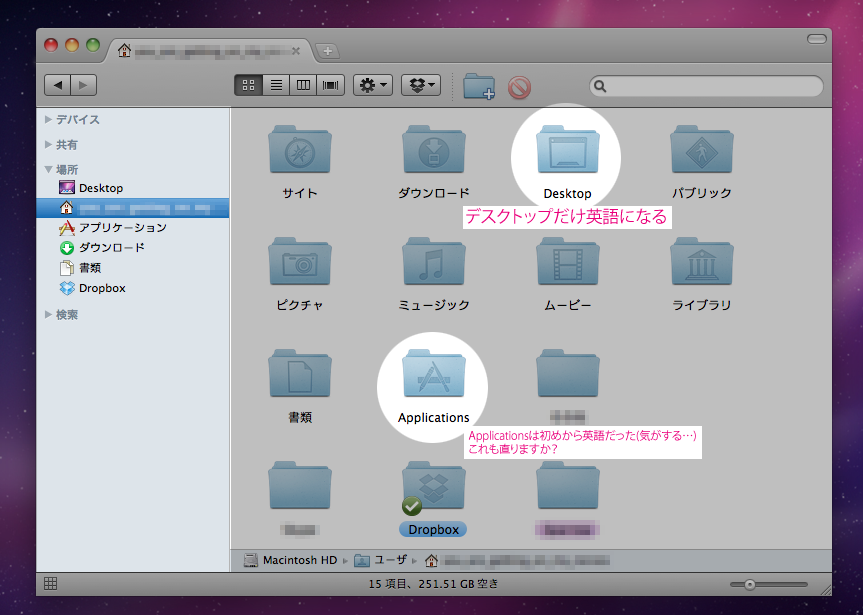Screen dimensions: 863x615
Task: Switch to list view mode
Action: point(276,86)
